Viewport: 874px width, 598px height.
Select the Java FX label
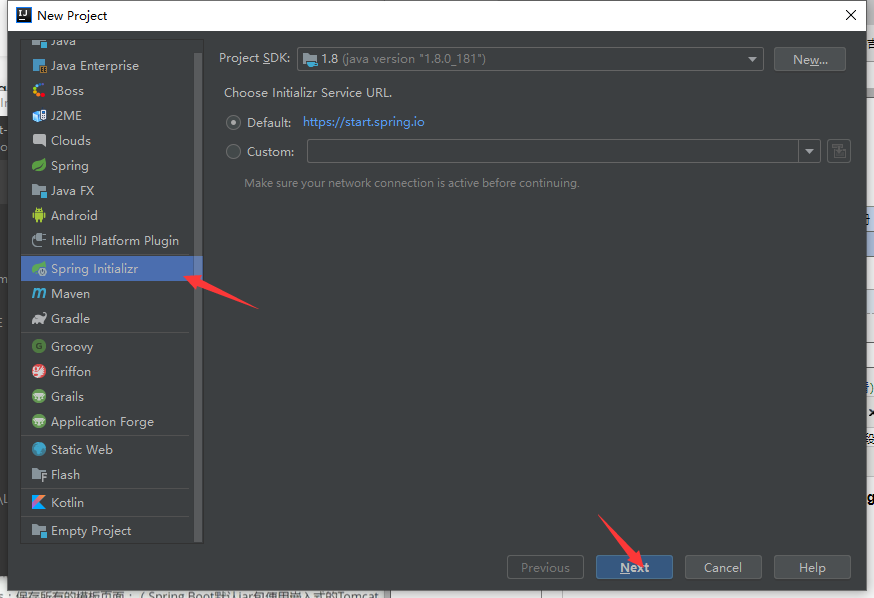72,191
